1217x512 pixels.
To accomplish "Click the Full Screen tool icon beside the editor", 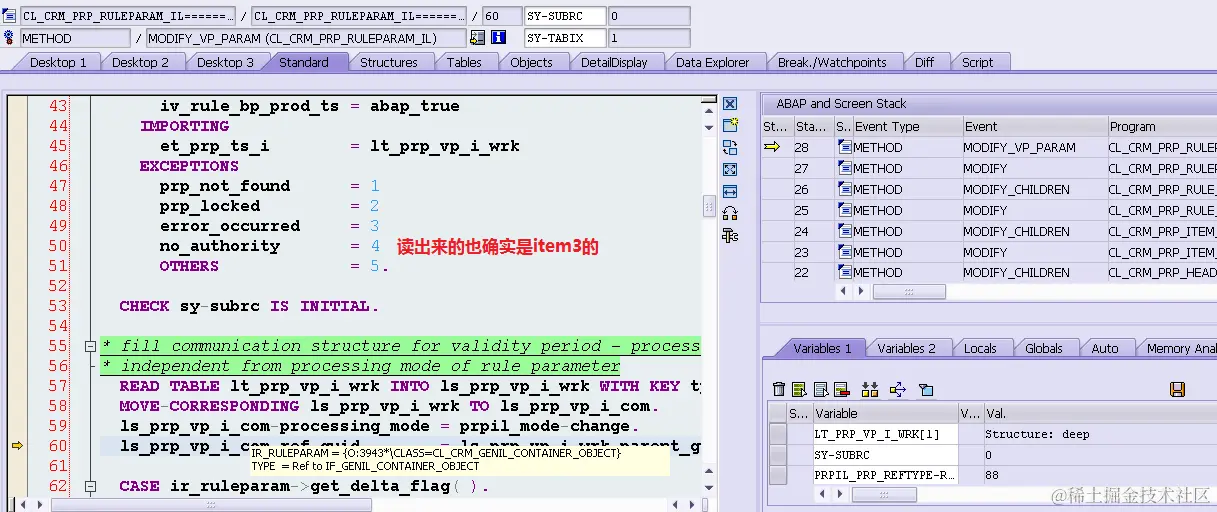I will [730, 169].
